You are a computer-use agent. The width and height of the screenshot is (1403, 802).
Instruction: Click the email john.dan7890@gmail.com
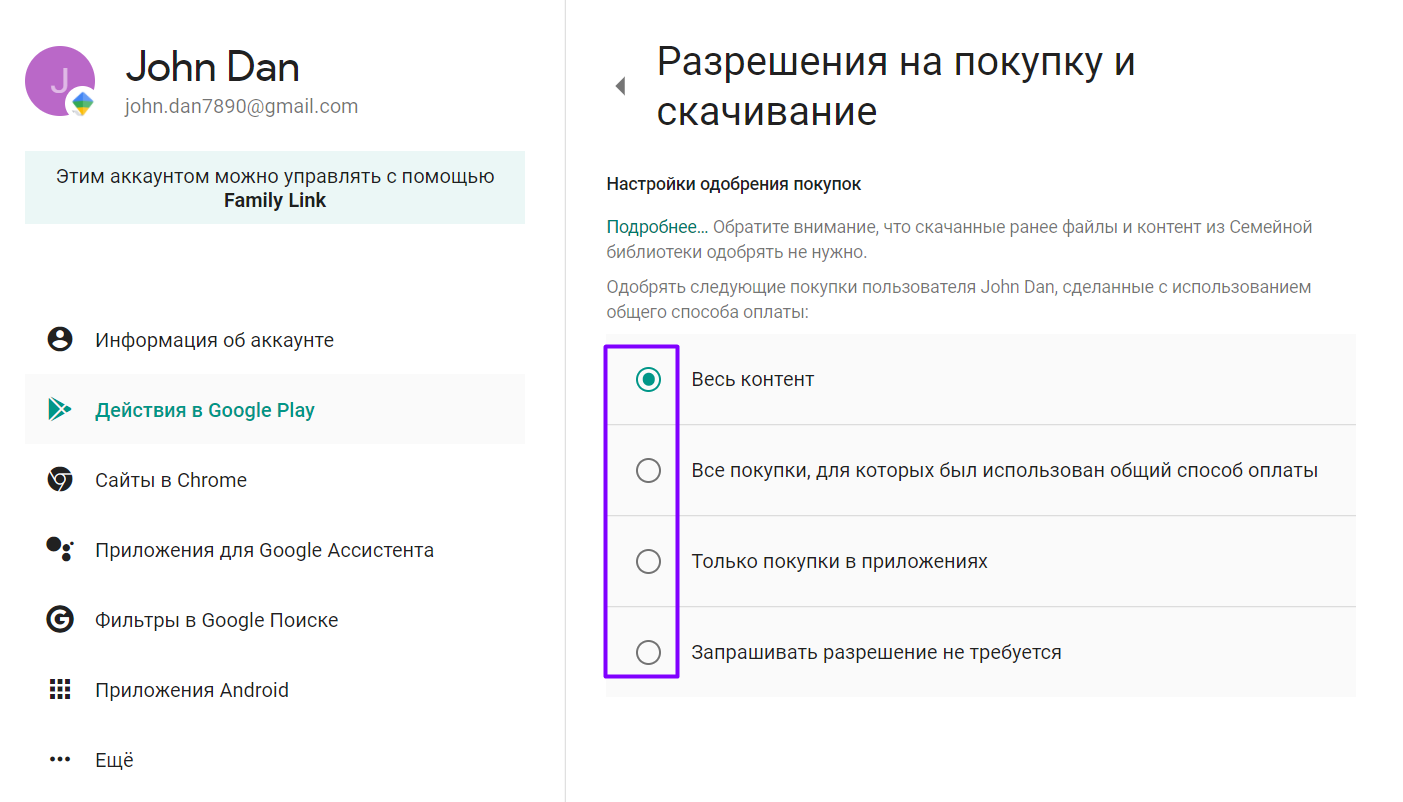coord(241,106)
